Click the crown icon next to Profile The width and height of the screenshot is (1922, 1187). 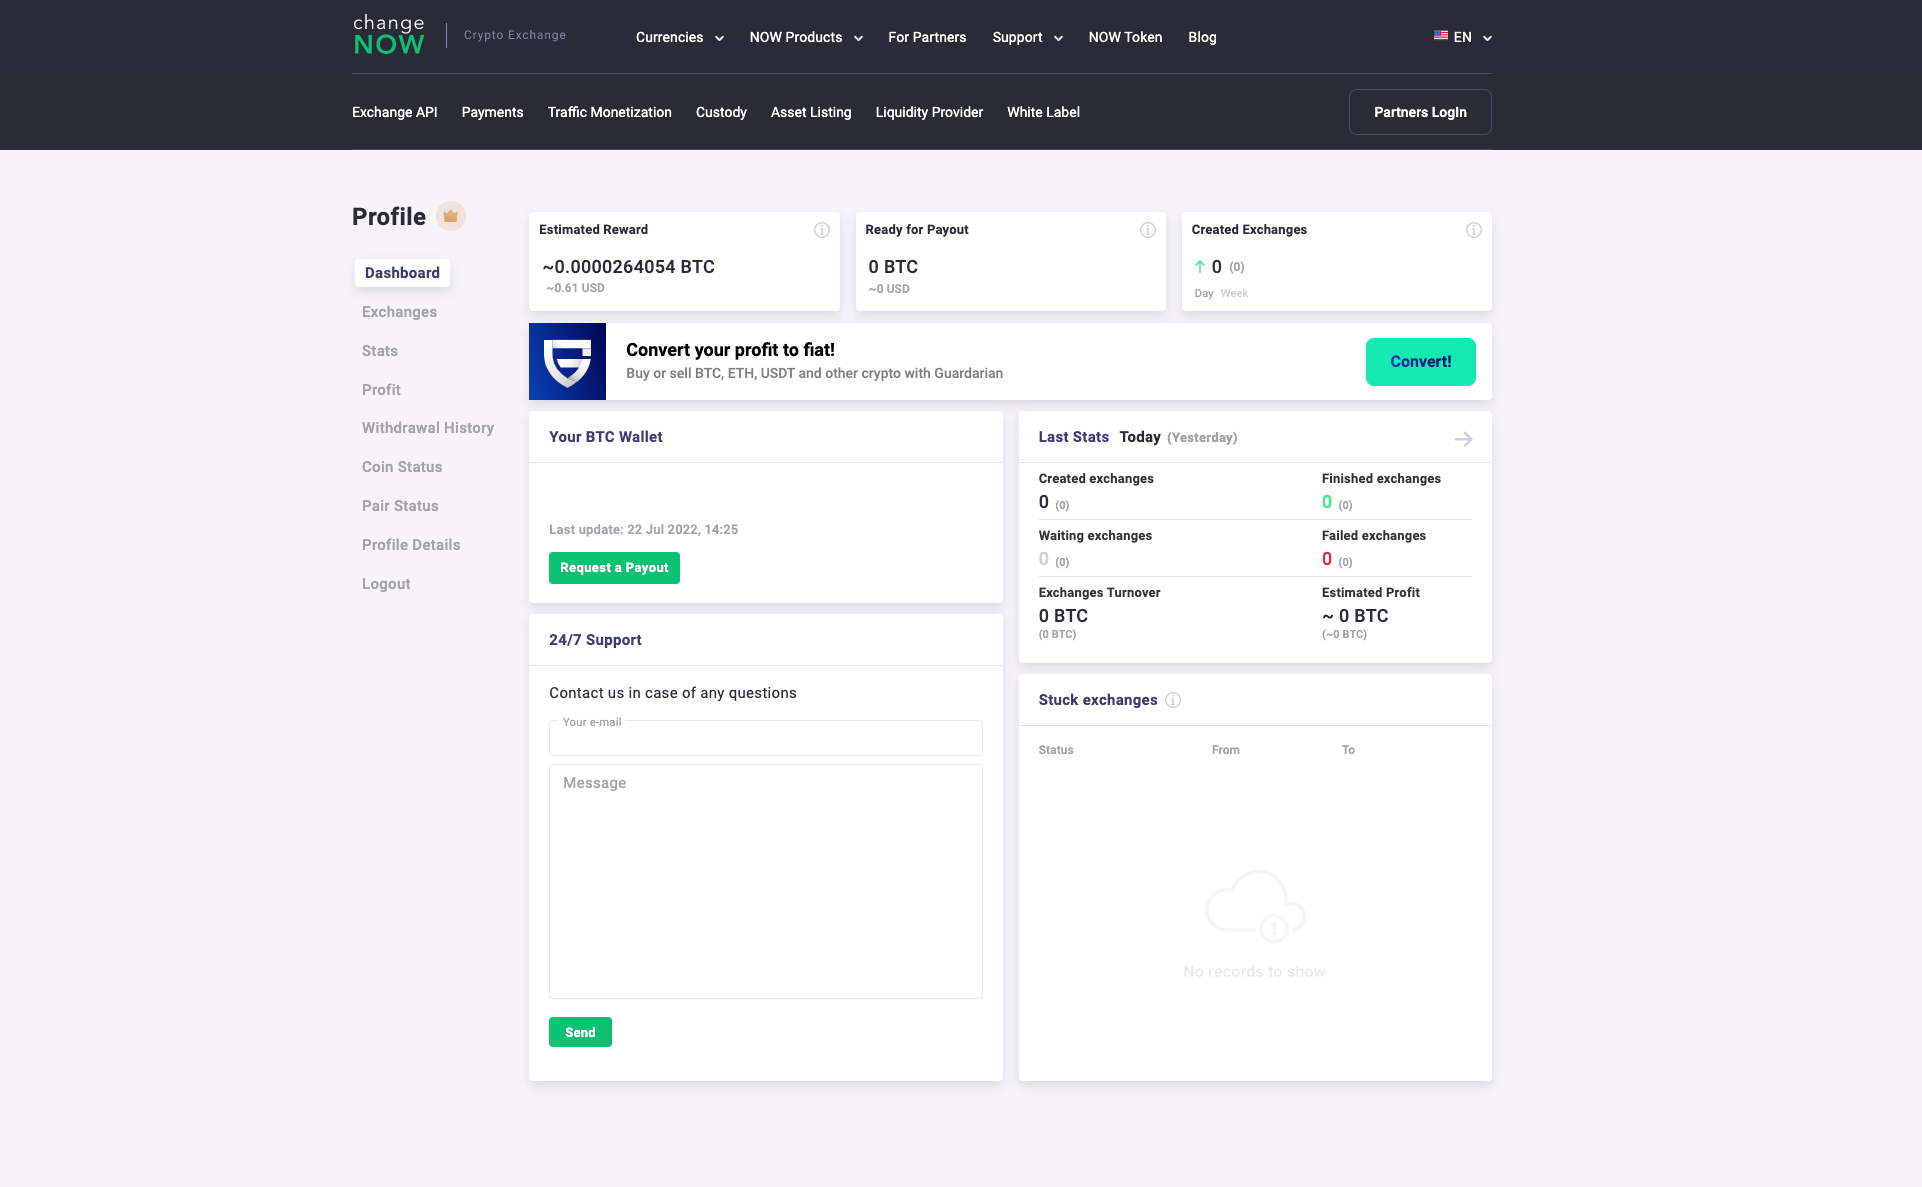point(450,215)
